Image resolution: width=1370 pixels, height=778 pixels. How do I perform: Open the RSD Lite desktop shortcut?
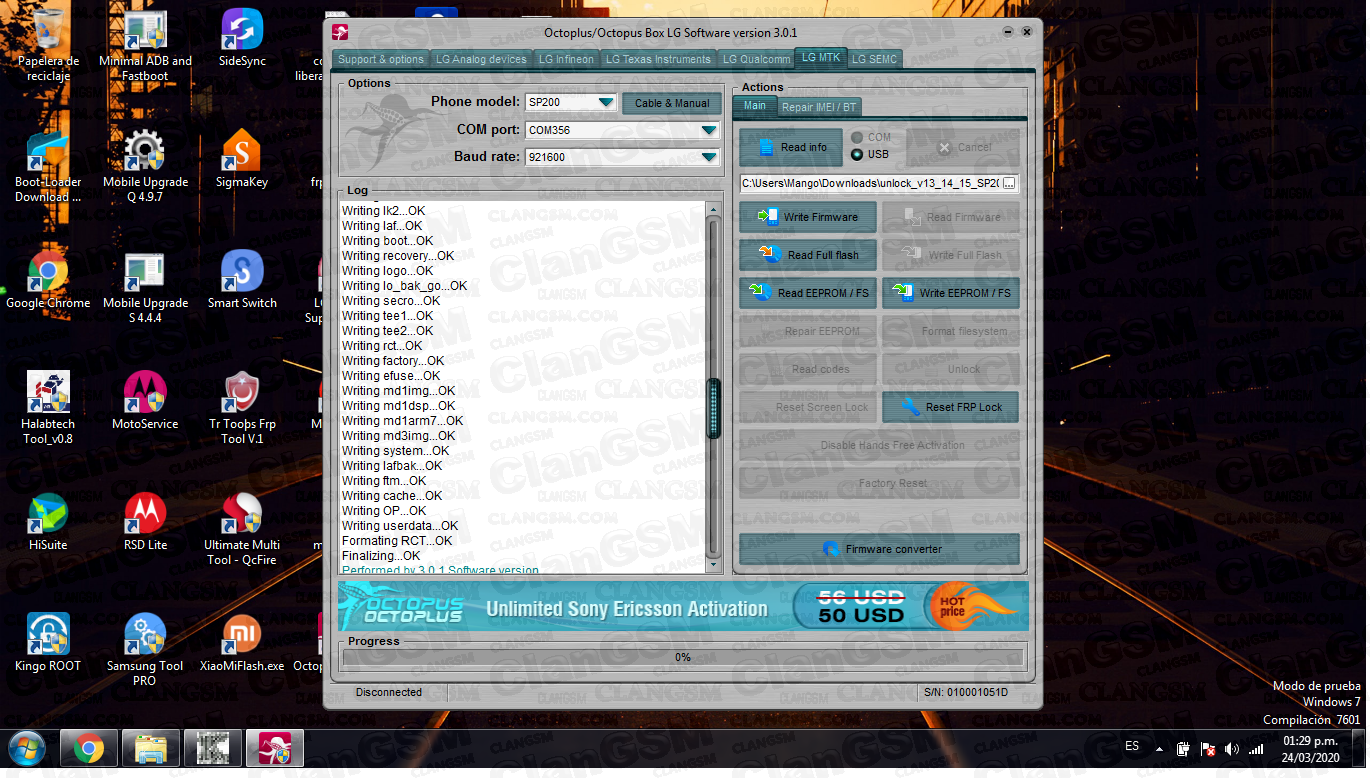145,523
